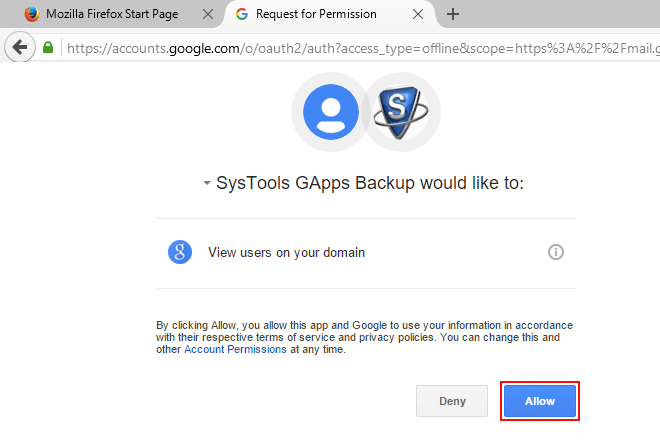660x444 pixels.
Task: Click the blue Google g permission icon
Action: pyautogui.click(x=180, y=252)
